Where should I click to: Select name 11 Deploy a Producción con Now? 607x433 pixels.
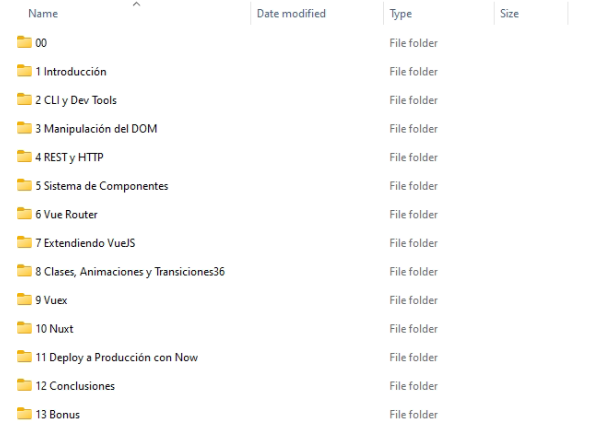117,358
